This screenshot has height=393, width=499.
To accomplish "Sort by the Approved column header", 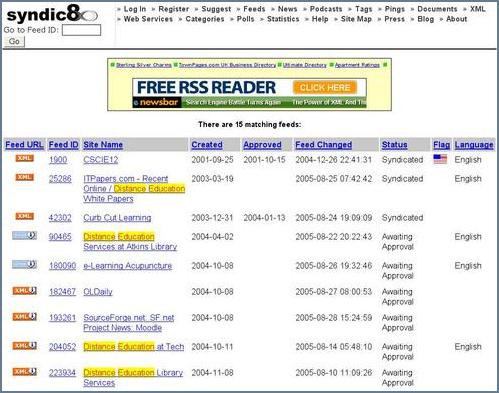I will coord(262,145).
